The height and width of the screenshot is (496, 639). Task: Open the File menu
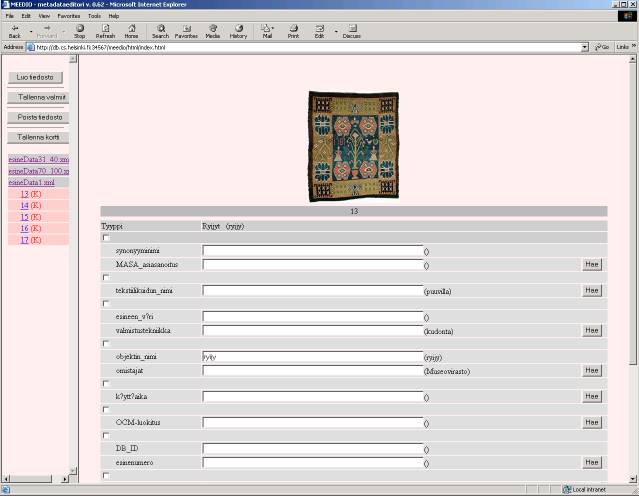click(10, 16)
